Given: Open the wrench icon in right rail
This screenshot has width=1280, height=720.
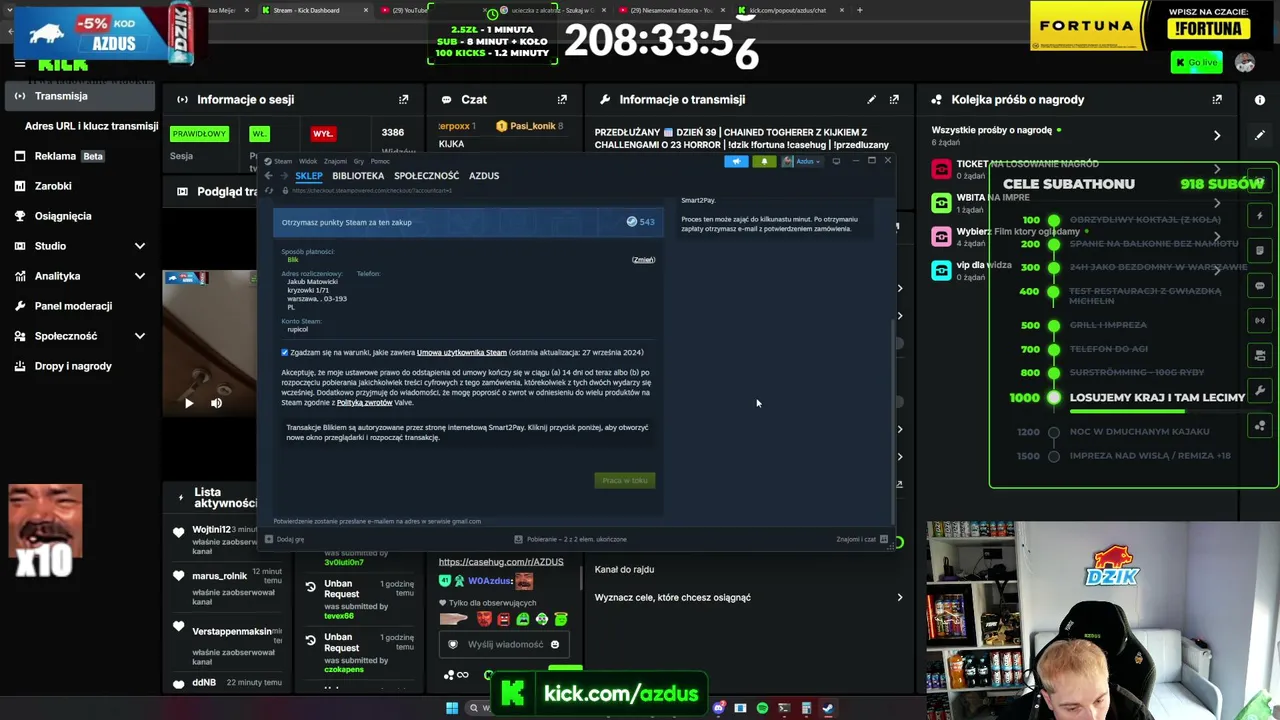Looking at the screenshot, I should click(x=1260, y=390).
